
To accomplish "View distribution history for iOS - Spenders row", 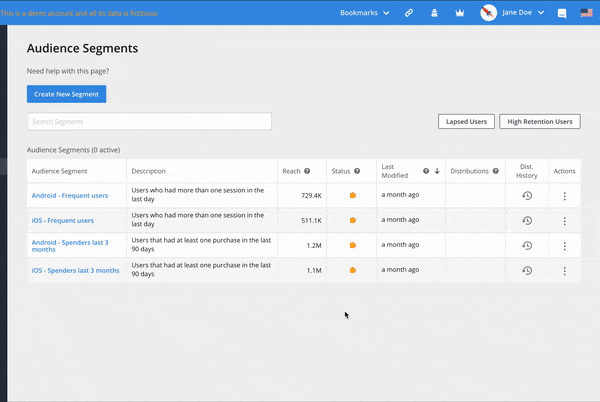I will pos(527,270).
